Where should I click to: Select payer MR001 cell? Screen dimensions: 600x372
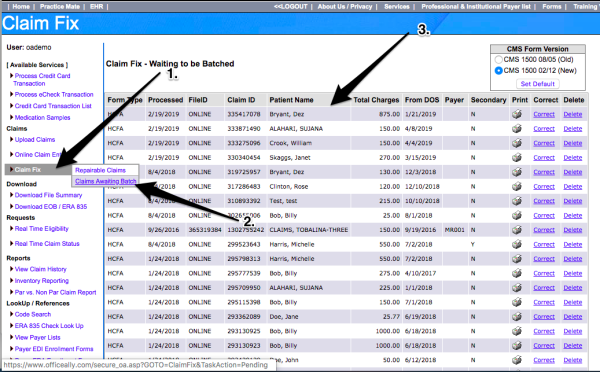tap(455, 230)
